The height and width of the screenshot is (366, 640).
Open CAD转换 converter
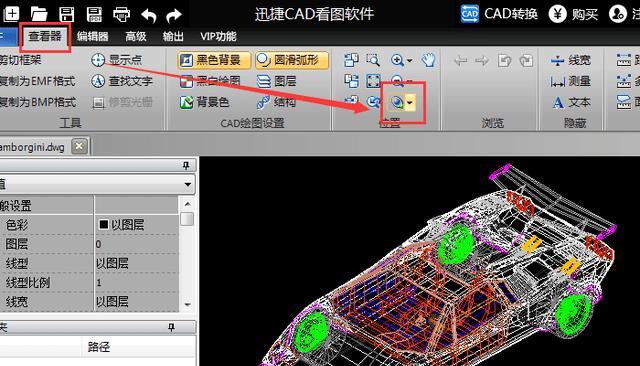coord(499,14)
